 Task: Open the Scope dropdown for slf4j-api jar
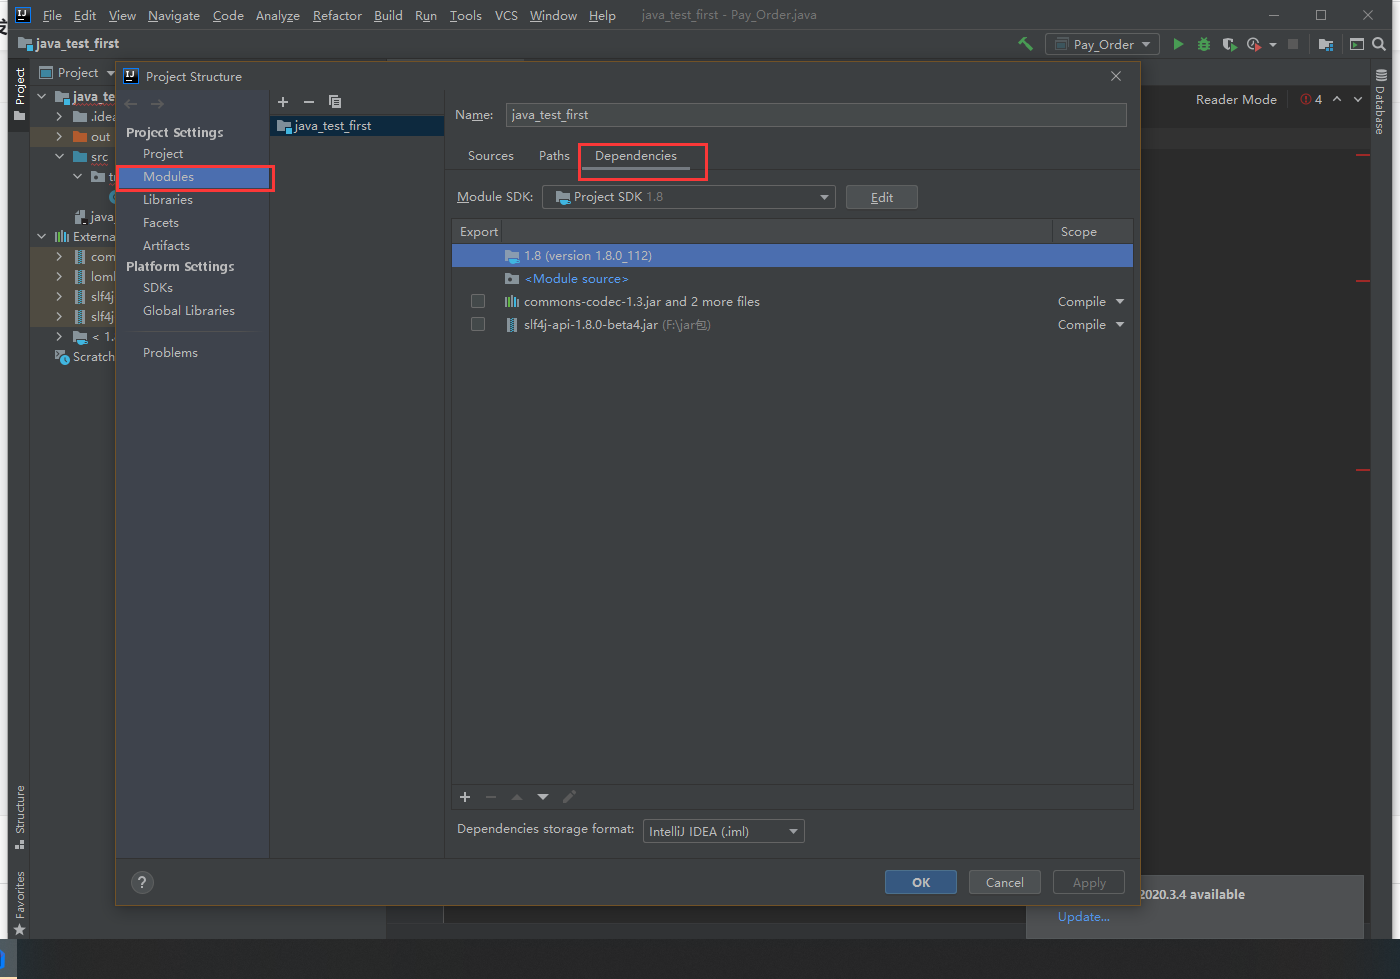[1120, 324]
